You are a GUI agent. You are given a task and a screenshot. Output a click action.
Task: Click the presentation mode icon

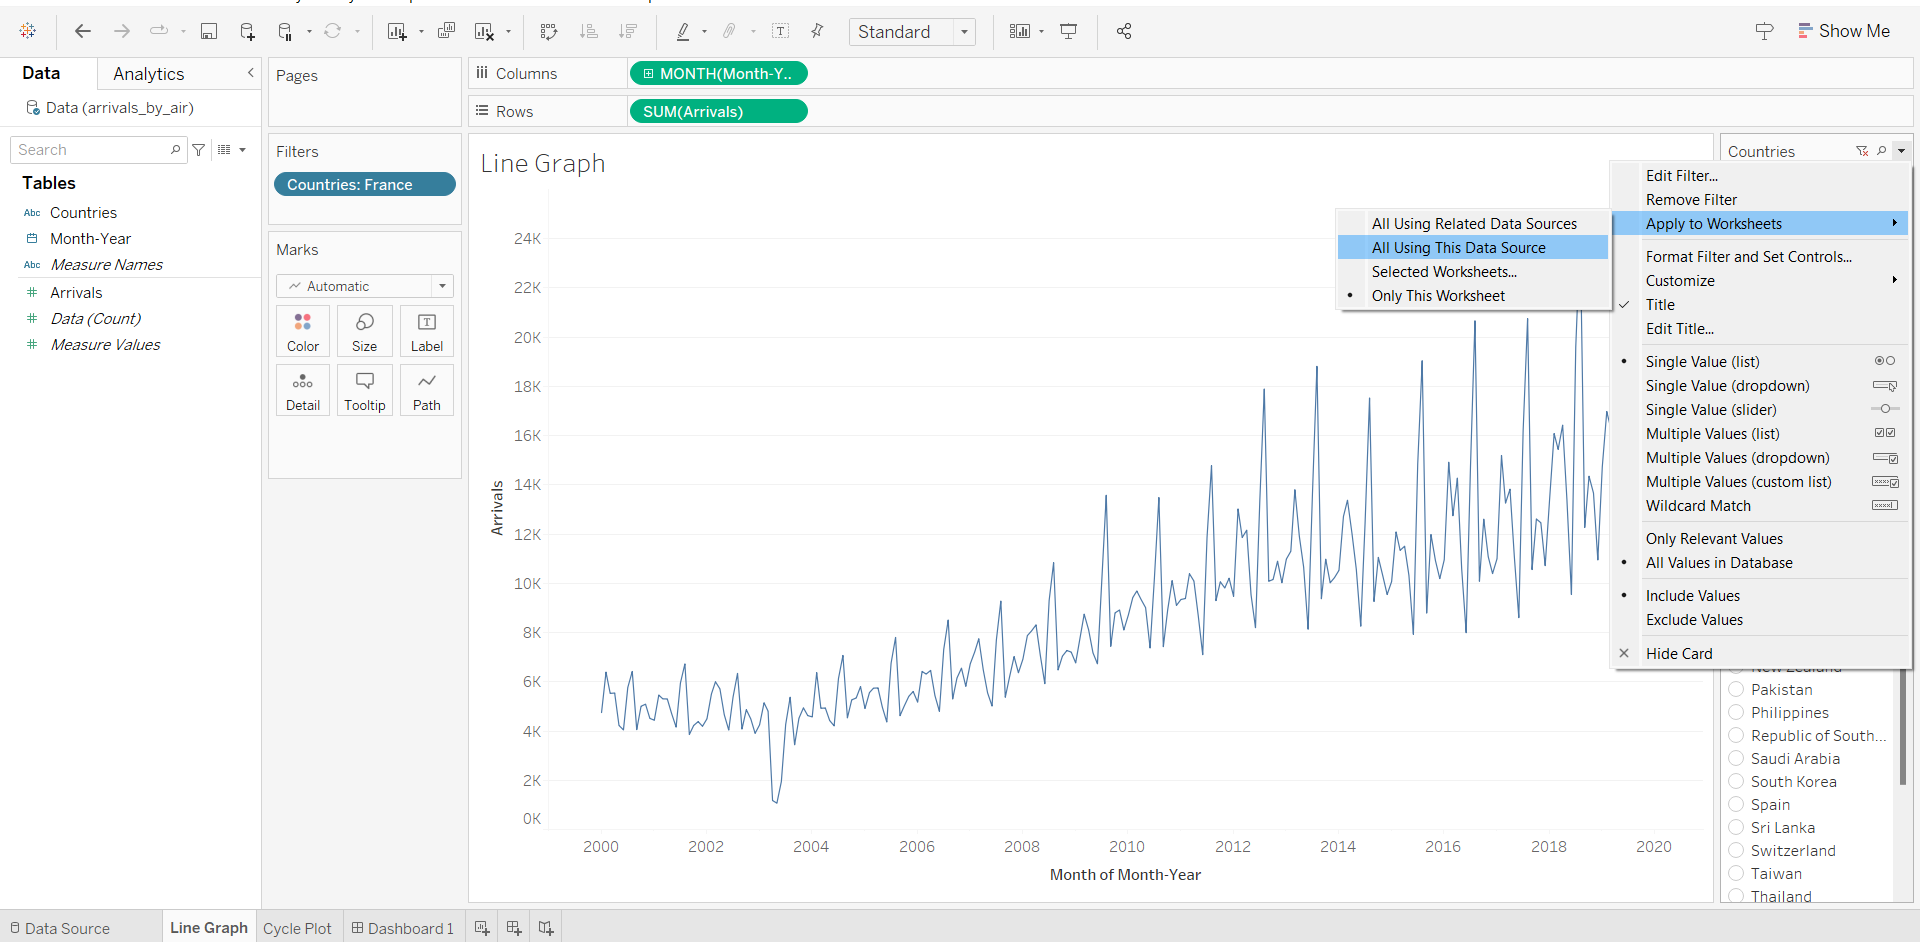click(x=1069, y=32)
